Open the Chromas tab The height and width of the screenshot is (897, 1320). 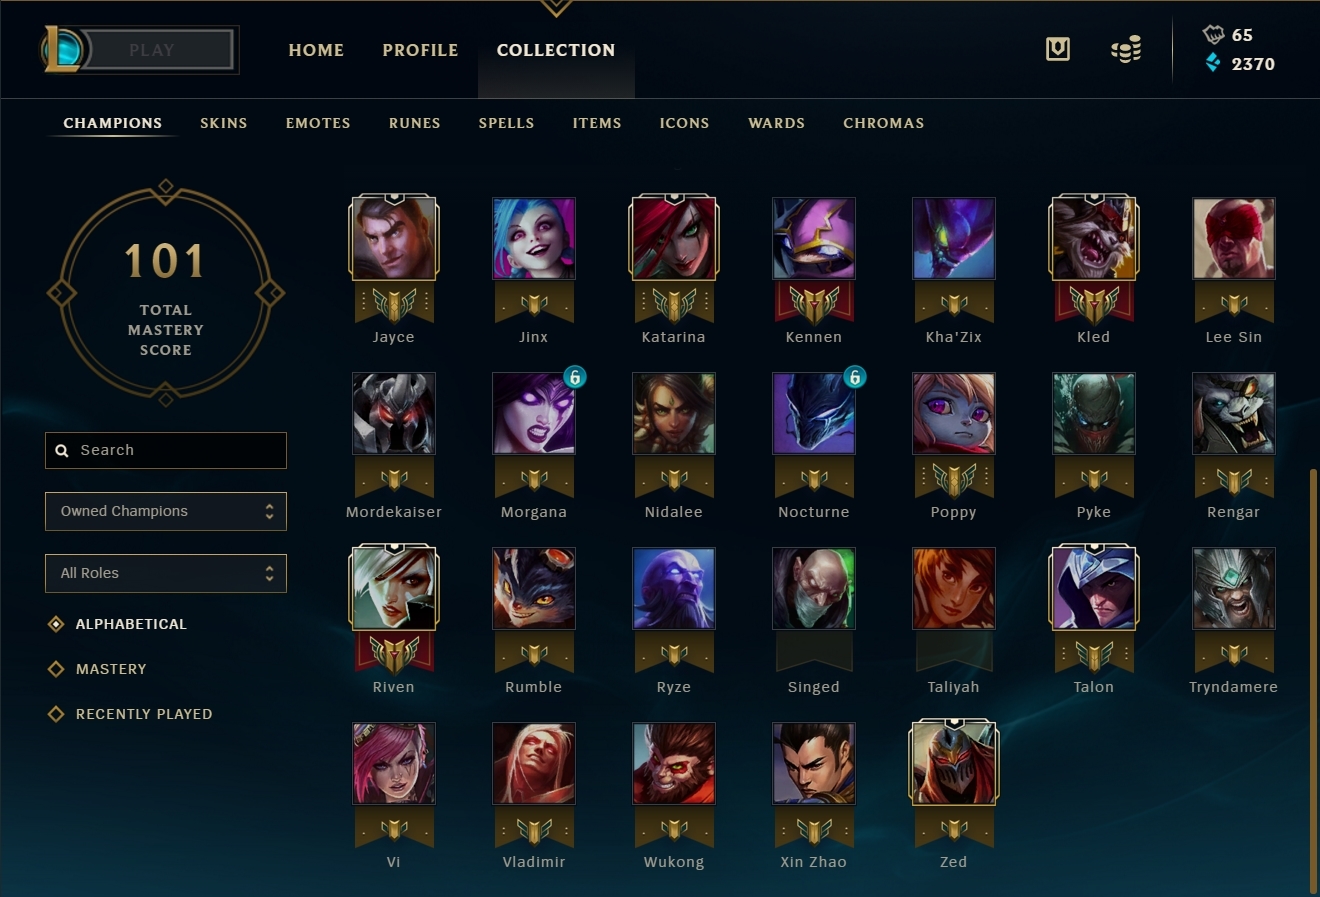tap(884, 123)
